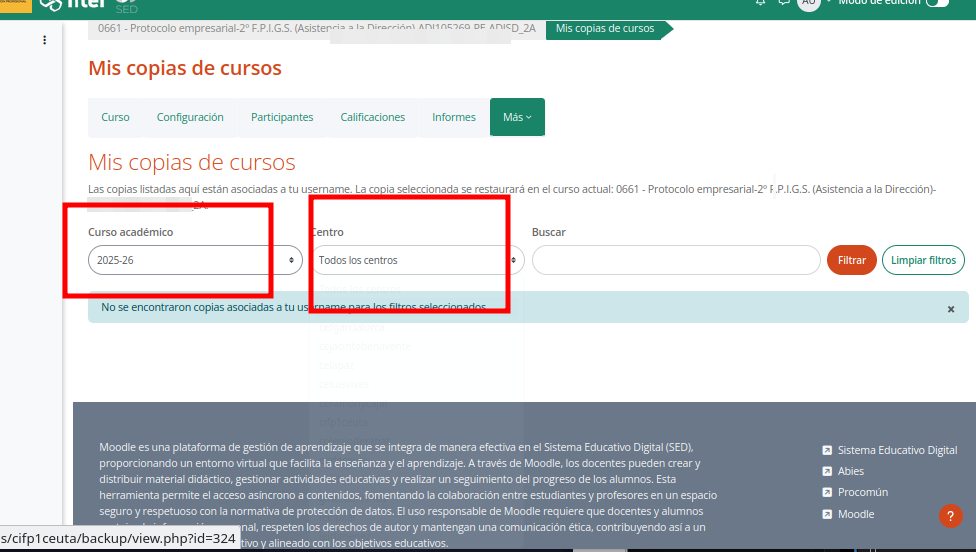
Task: Click the Filtrar button
Action: click(x=852, y=260)
